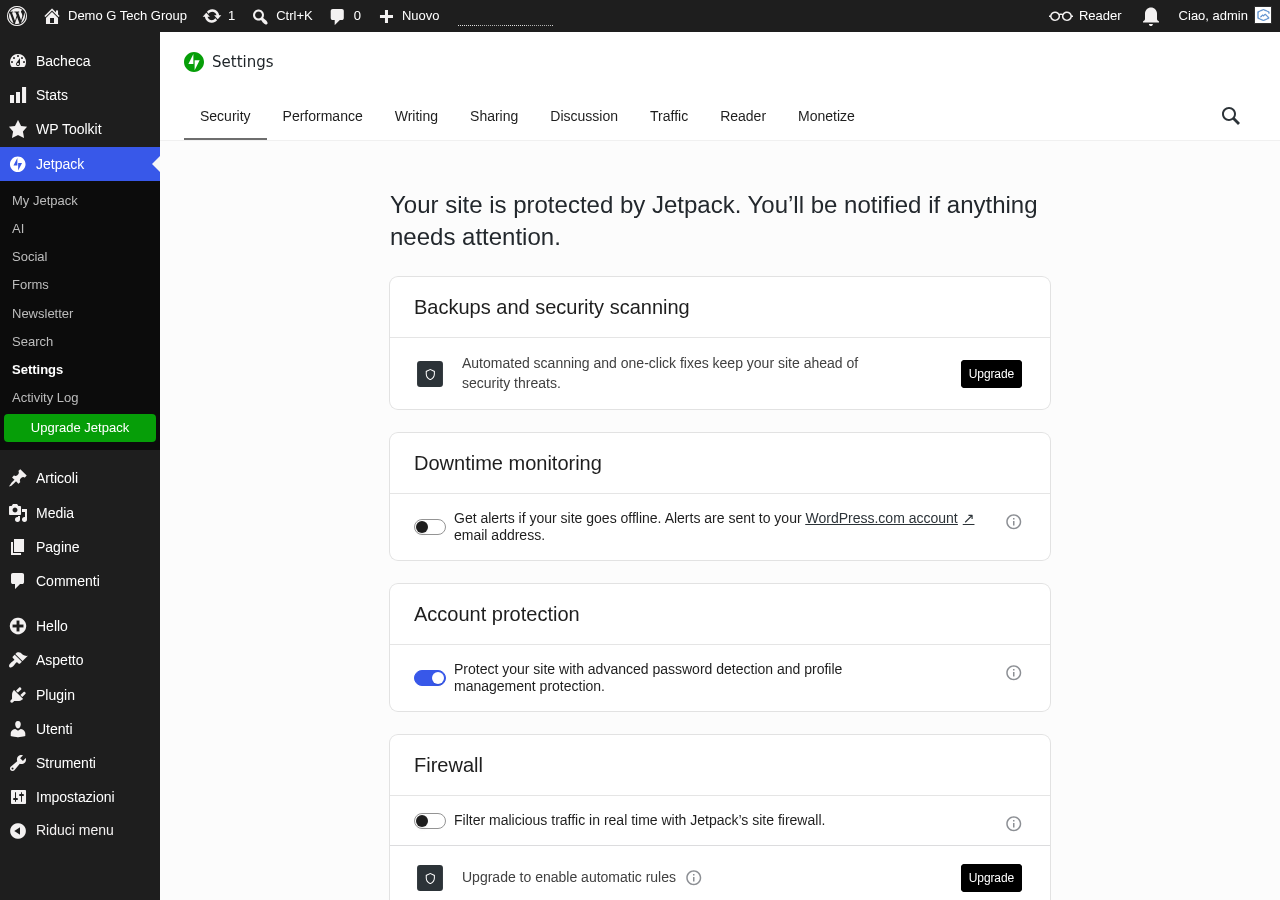
Task: Click shield icon in Backups and security scanning
Action: click(430, 374)
